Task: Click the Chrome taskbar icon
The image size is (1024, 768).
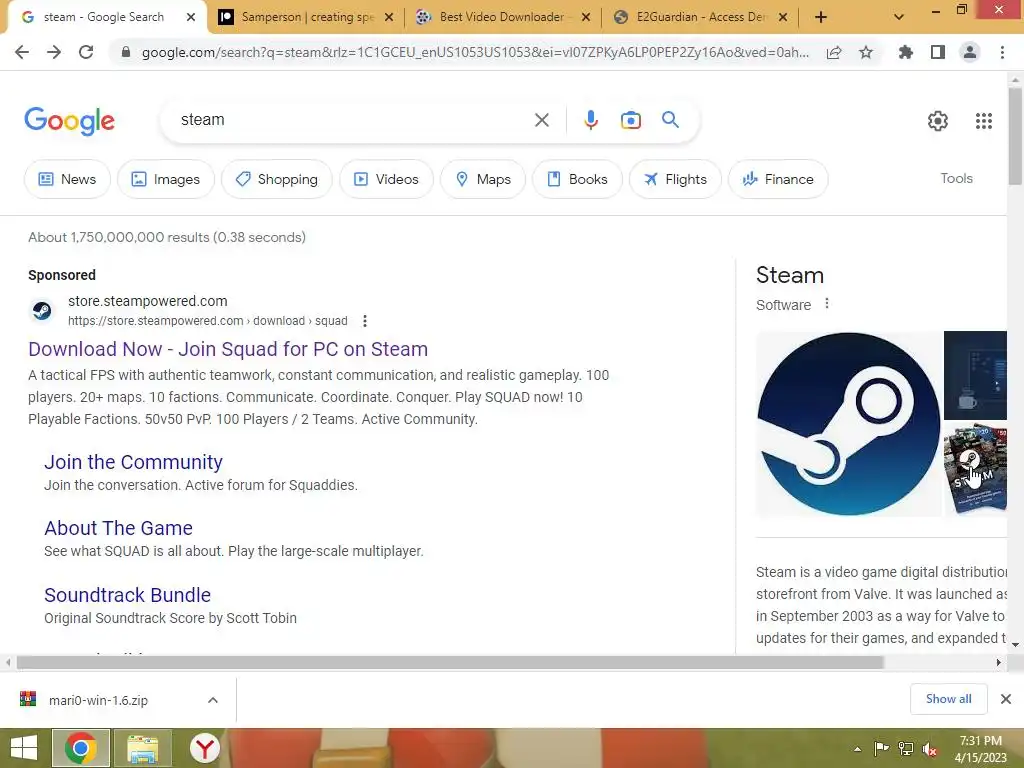Action: [81, 748]
